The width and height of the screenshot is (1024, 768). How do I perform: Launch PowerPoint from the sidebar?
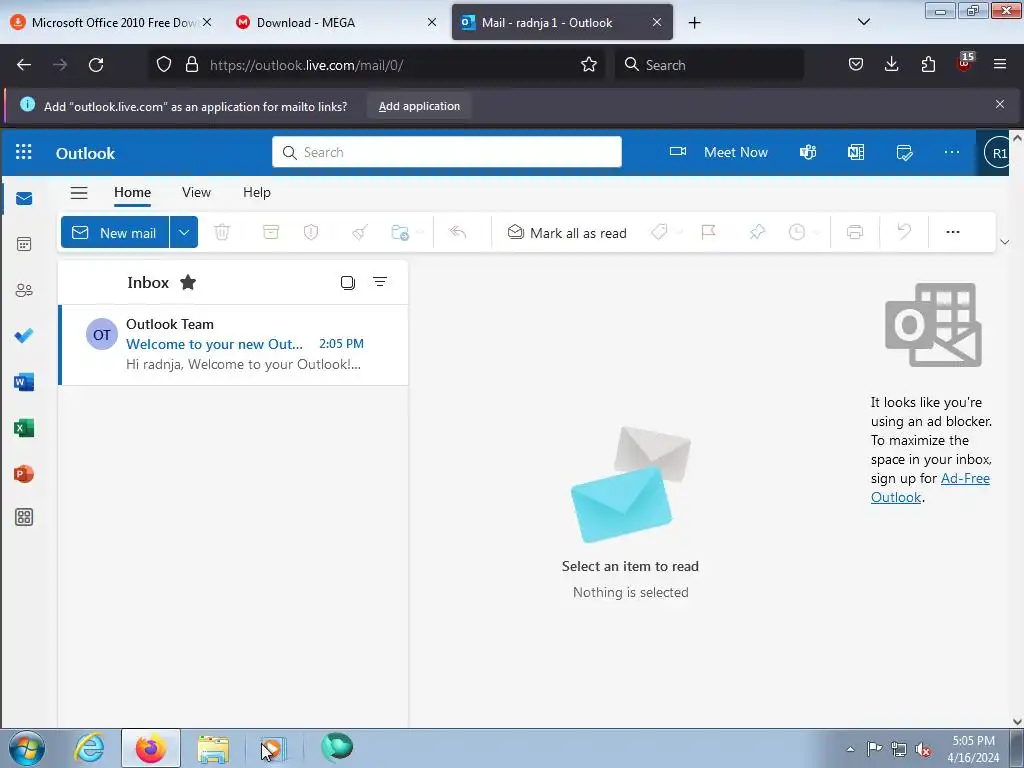pos(24,473)
